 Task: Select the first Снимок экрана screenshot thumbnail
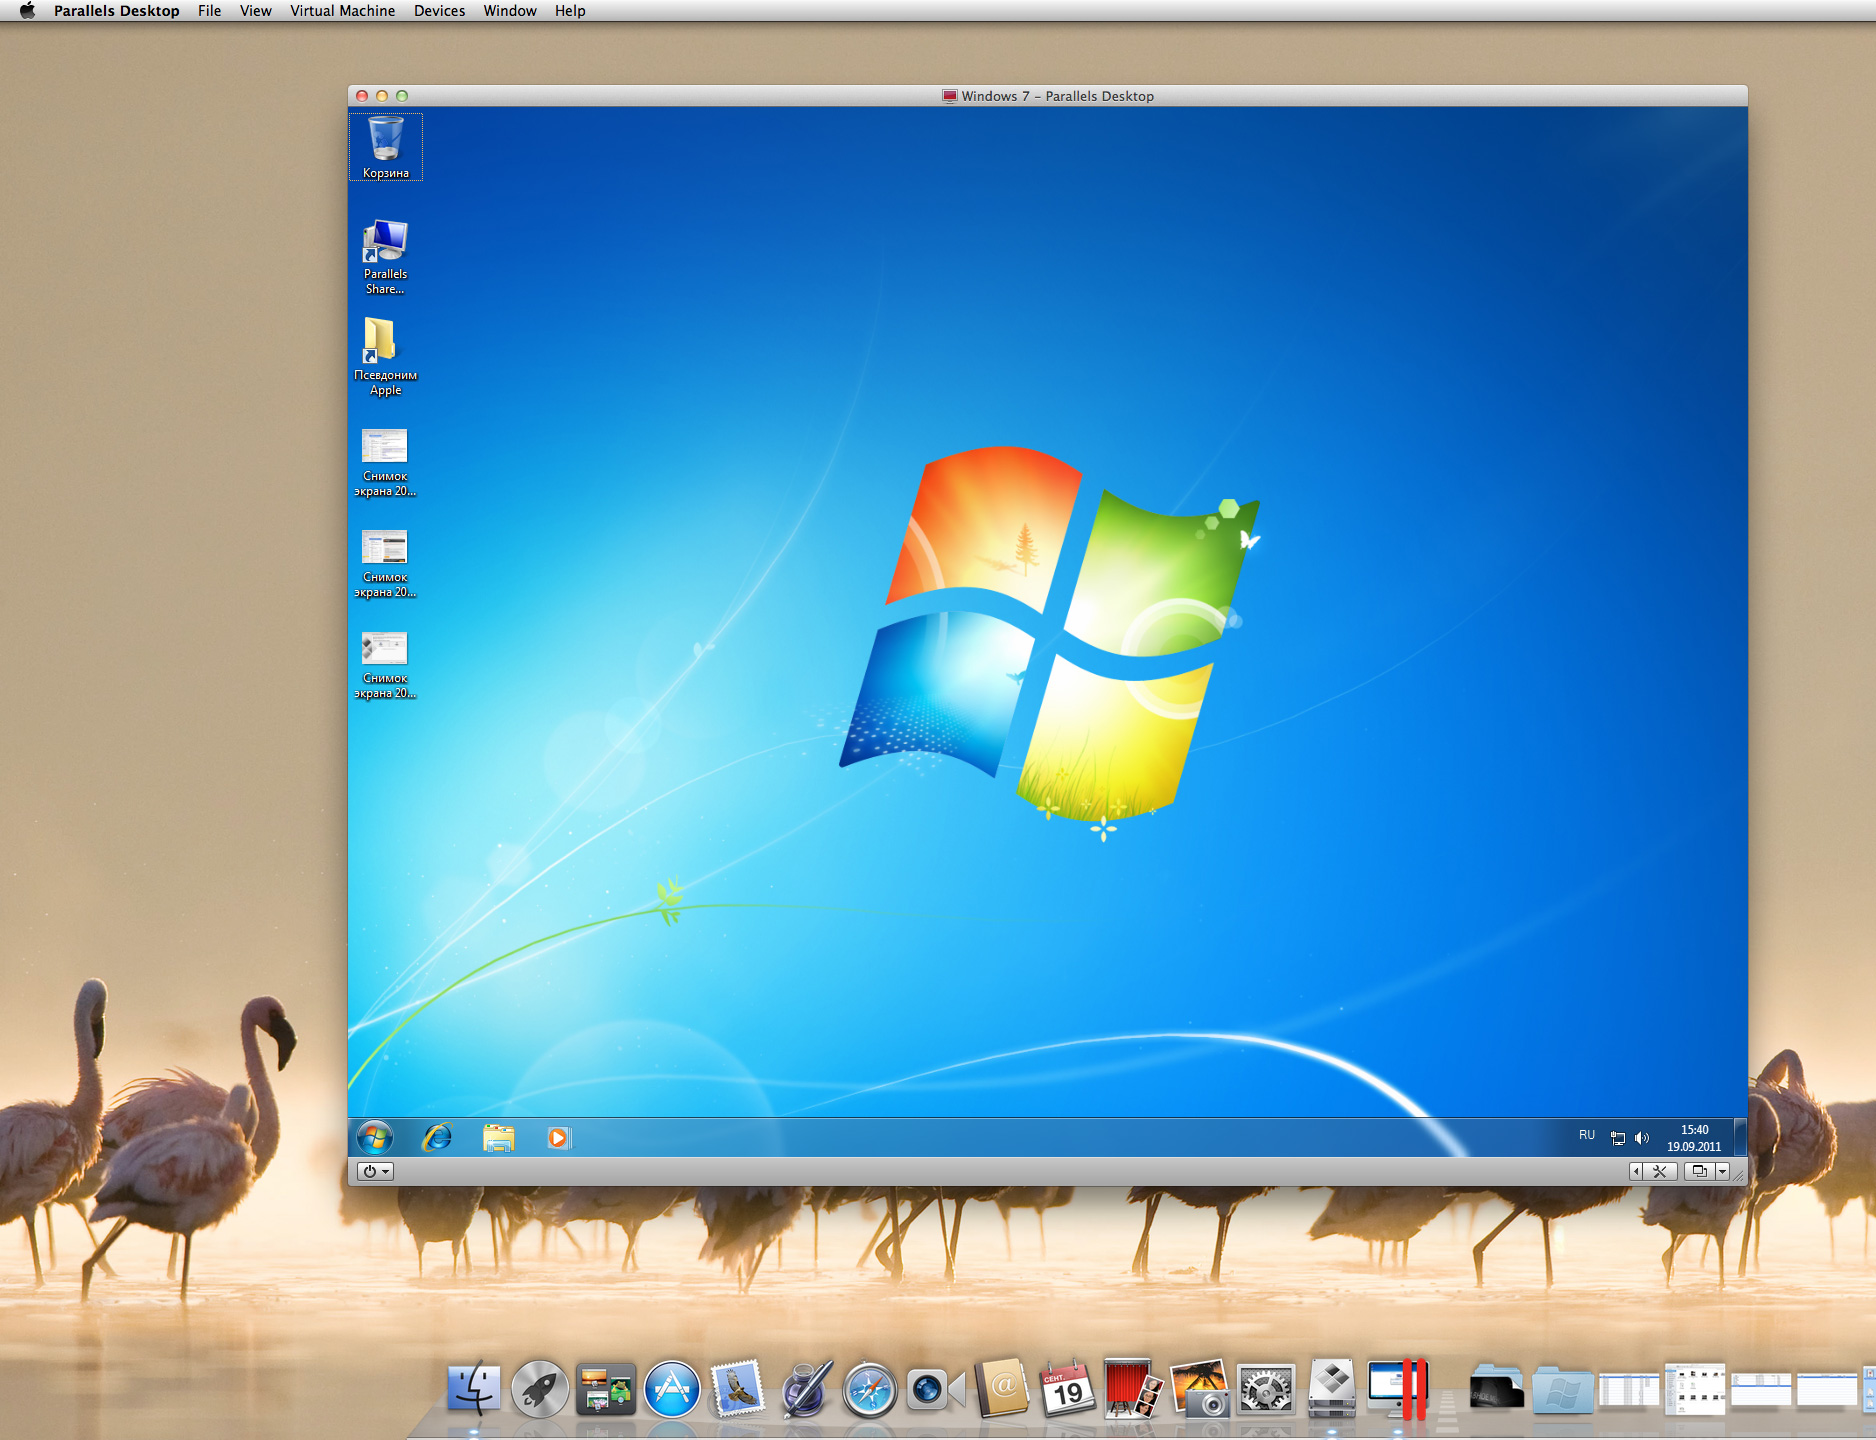point(385,460)
